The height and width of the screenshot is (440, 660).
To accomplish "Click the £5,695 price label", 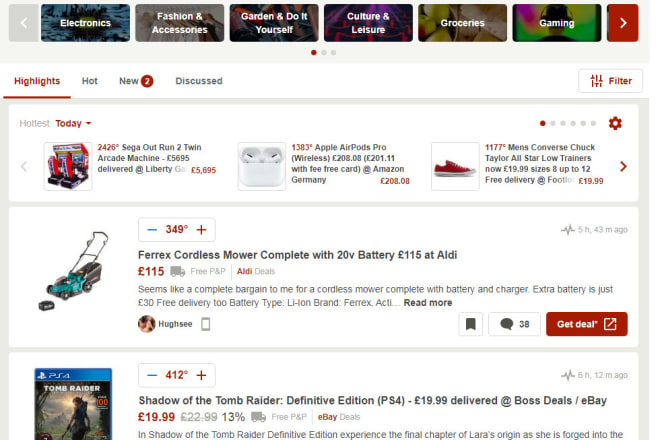I will [x=203, y=170].
